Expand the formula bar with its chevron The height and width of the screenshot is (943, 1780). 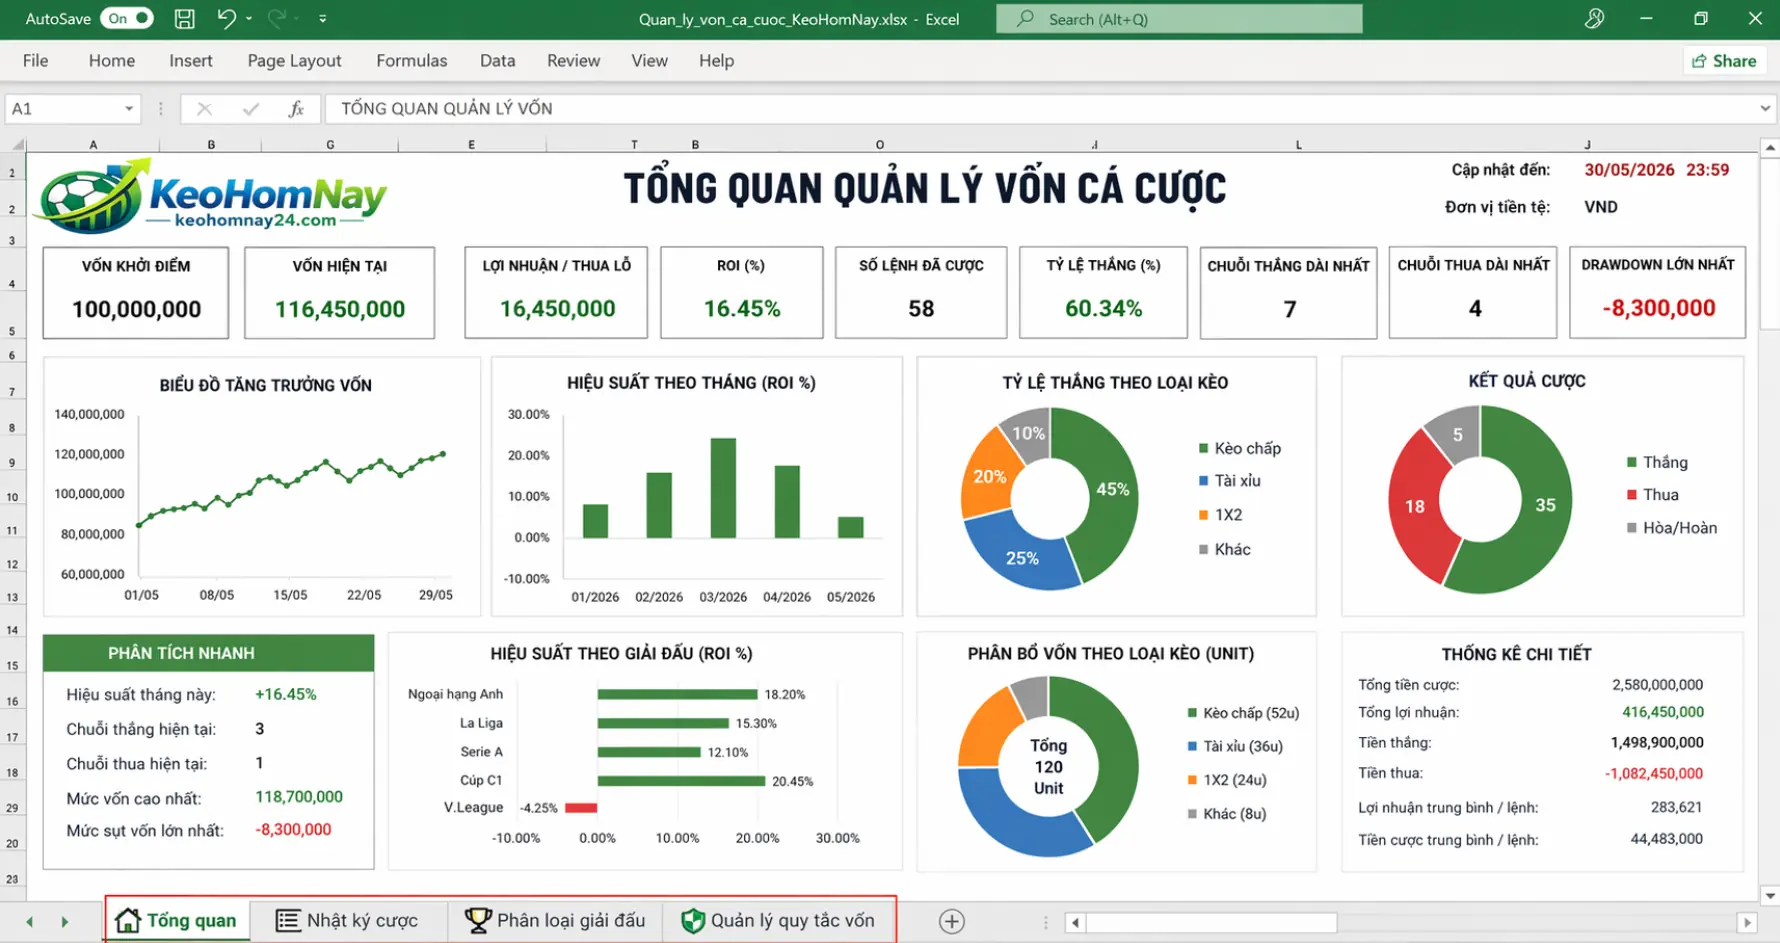click(1764, 108)
